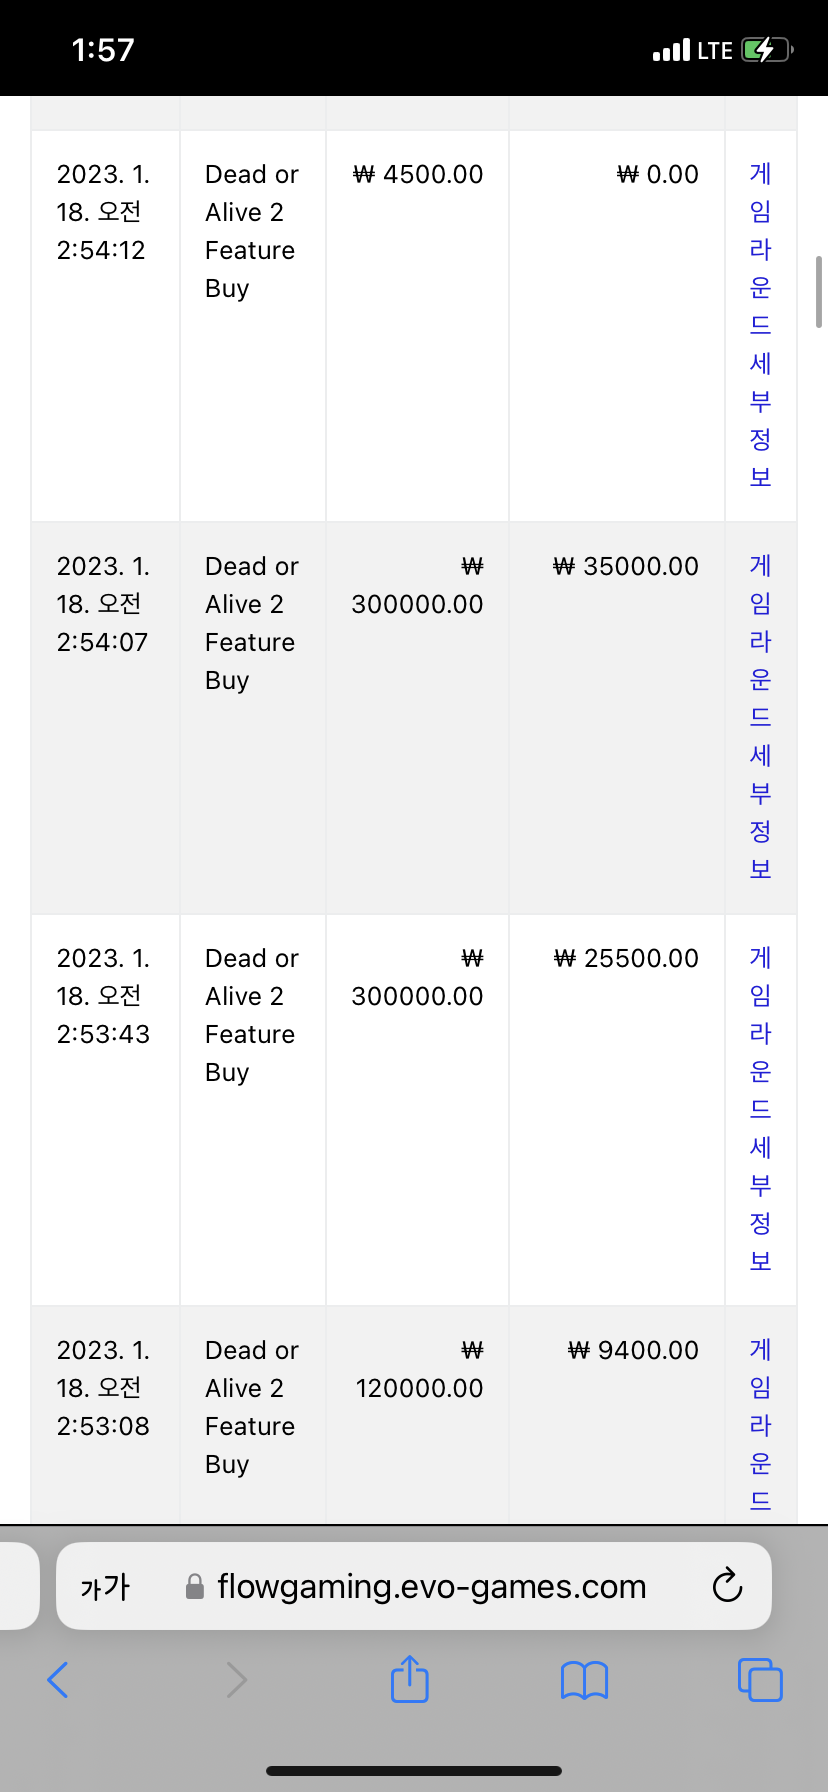Open round details link for 2:53:08 bet
Viewport: 828px width, 1792px height.
761,1425
